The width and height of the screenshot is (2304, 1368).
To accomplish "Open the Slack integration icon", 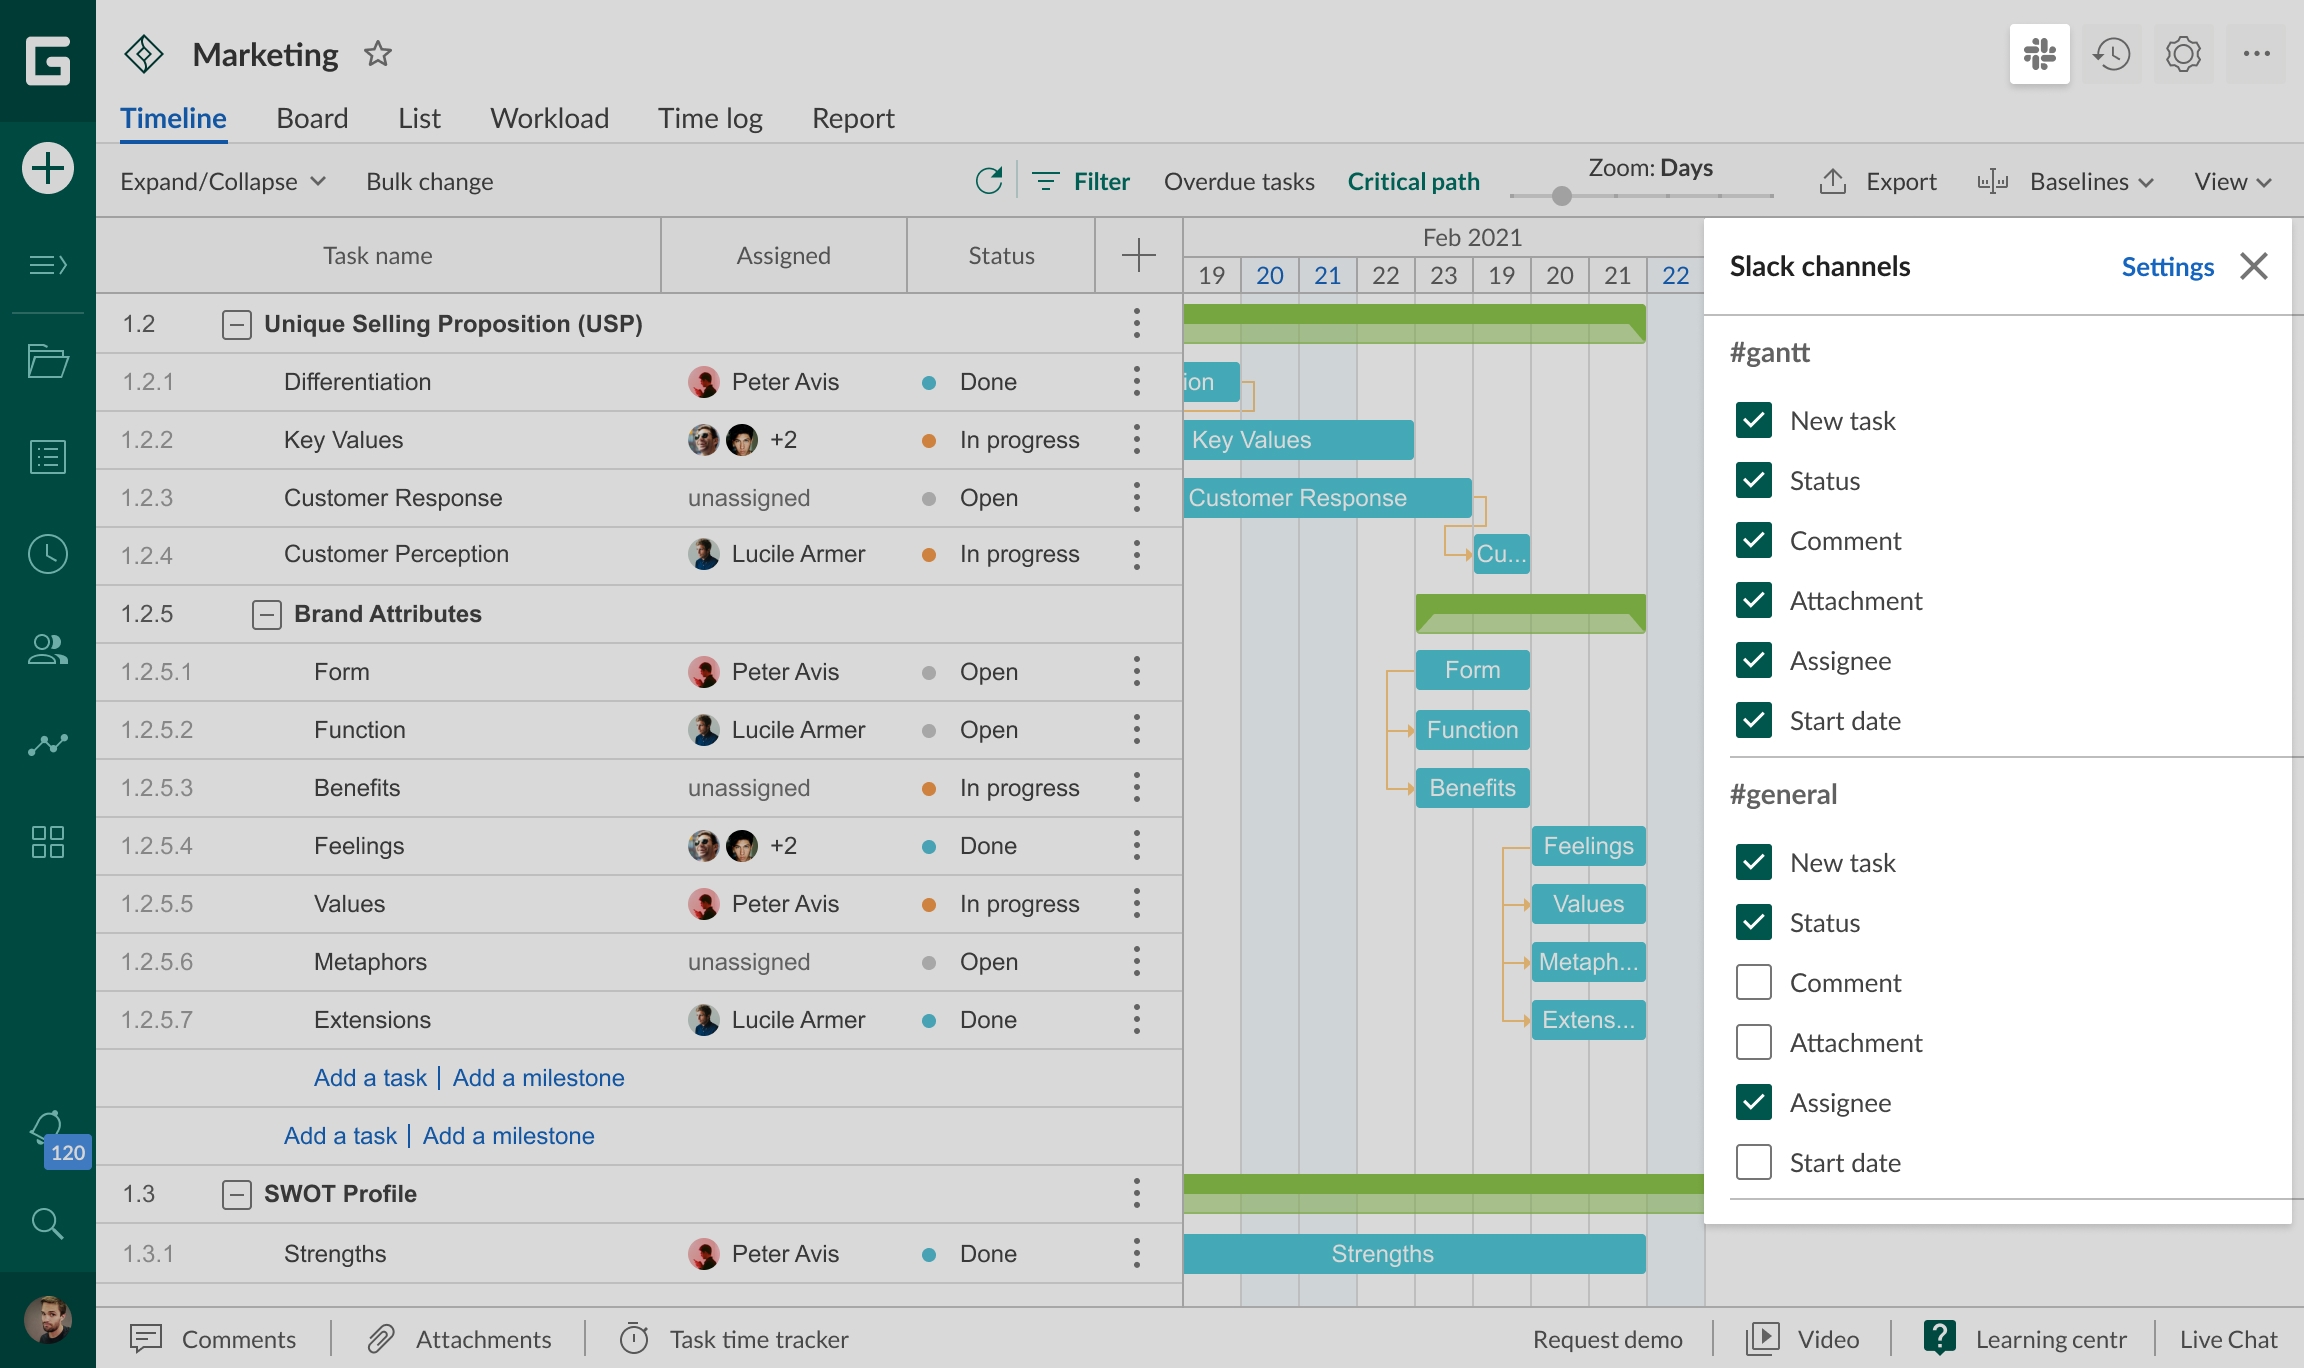I will (x=2039, y=54).
